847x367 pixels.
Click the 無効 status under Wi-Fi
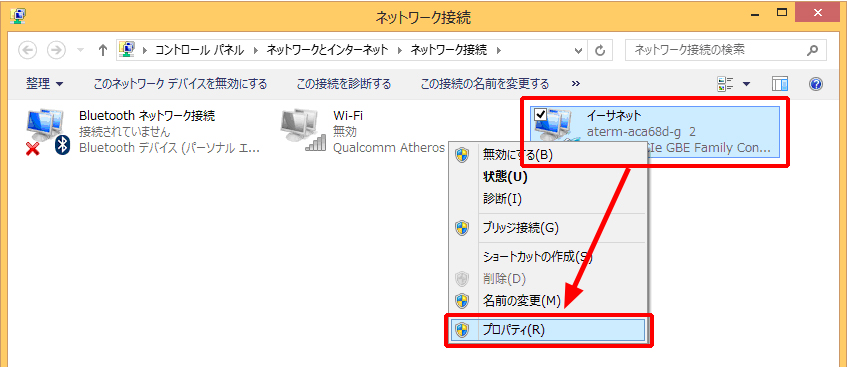tap(345, 131)
